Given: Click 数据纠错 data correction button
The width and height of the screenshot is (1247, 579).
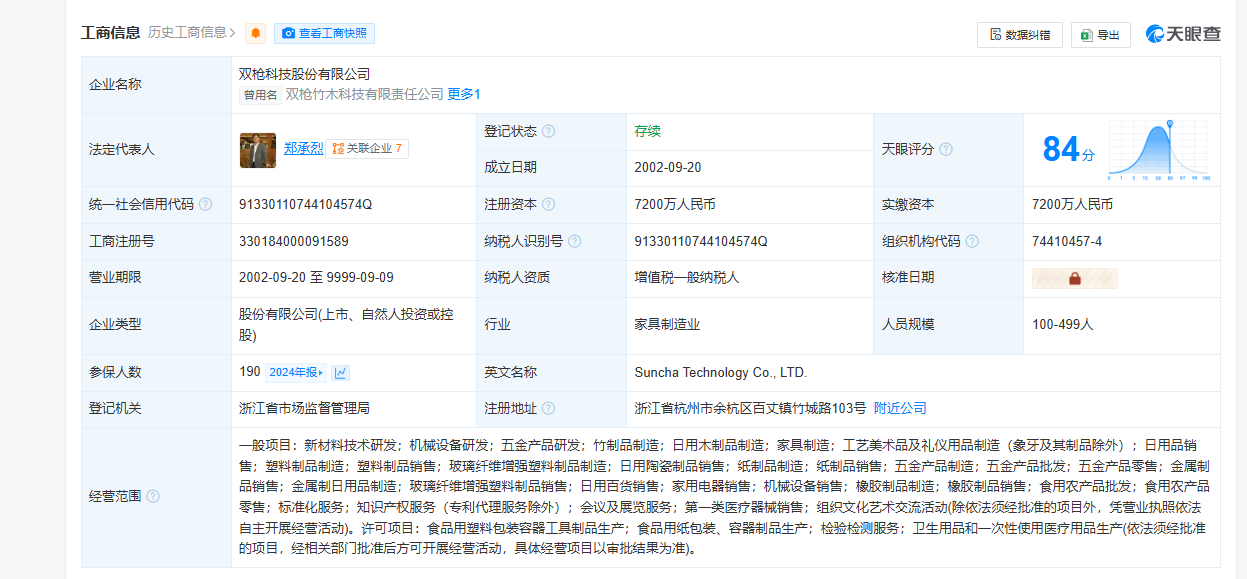Looking at the screenshot, I should (1020, 34).
